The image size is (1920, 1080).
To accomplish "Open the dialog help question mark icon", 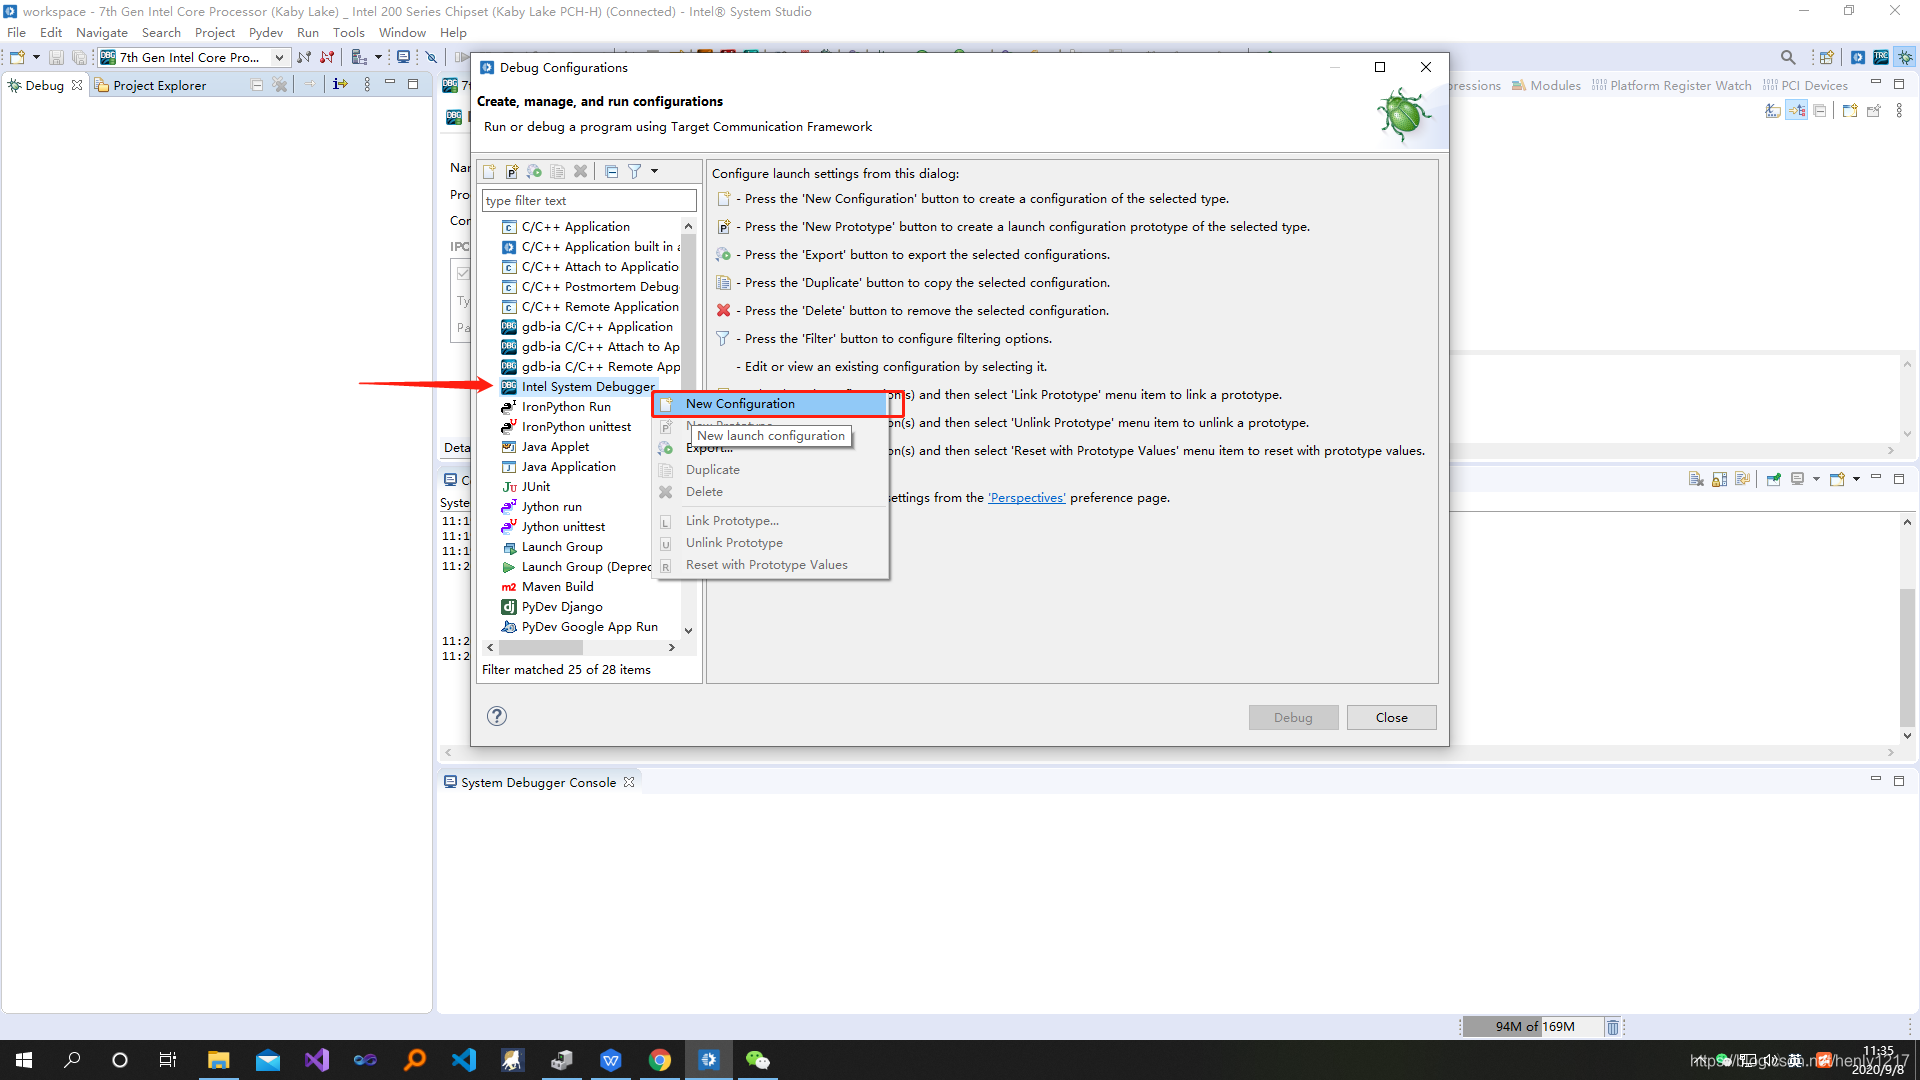I will [497, 716].
